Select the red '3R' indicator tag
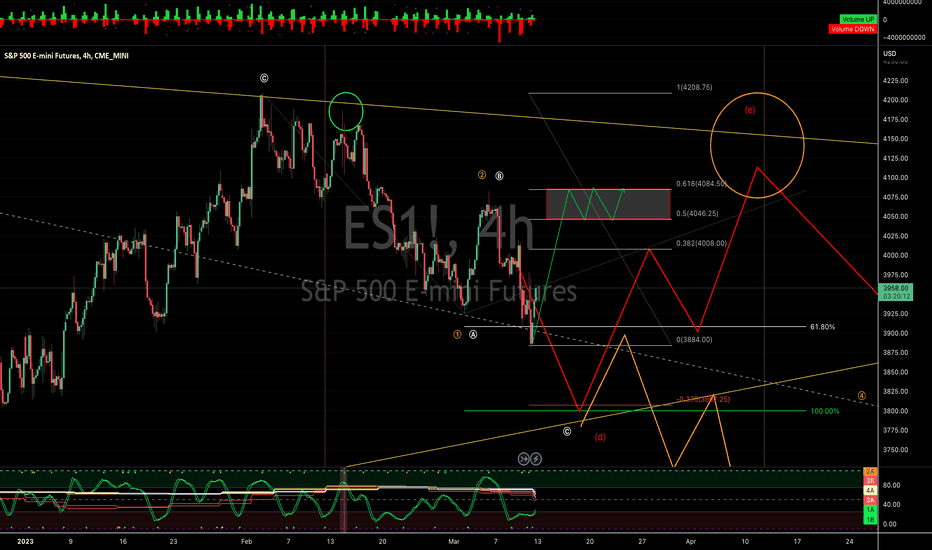The width and height of the screenshot is (932, 550). click(870, 480)
